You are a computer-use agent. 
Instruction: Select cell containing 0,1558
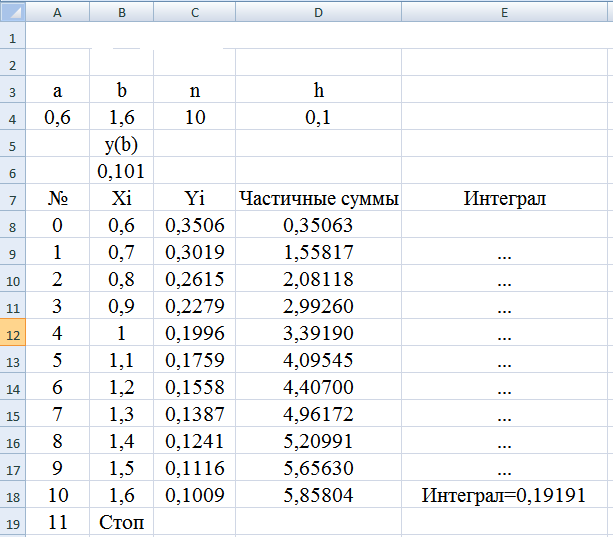195,386
